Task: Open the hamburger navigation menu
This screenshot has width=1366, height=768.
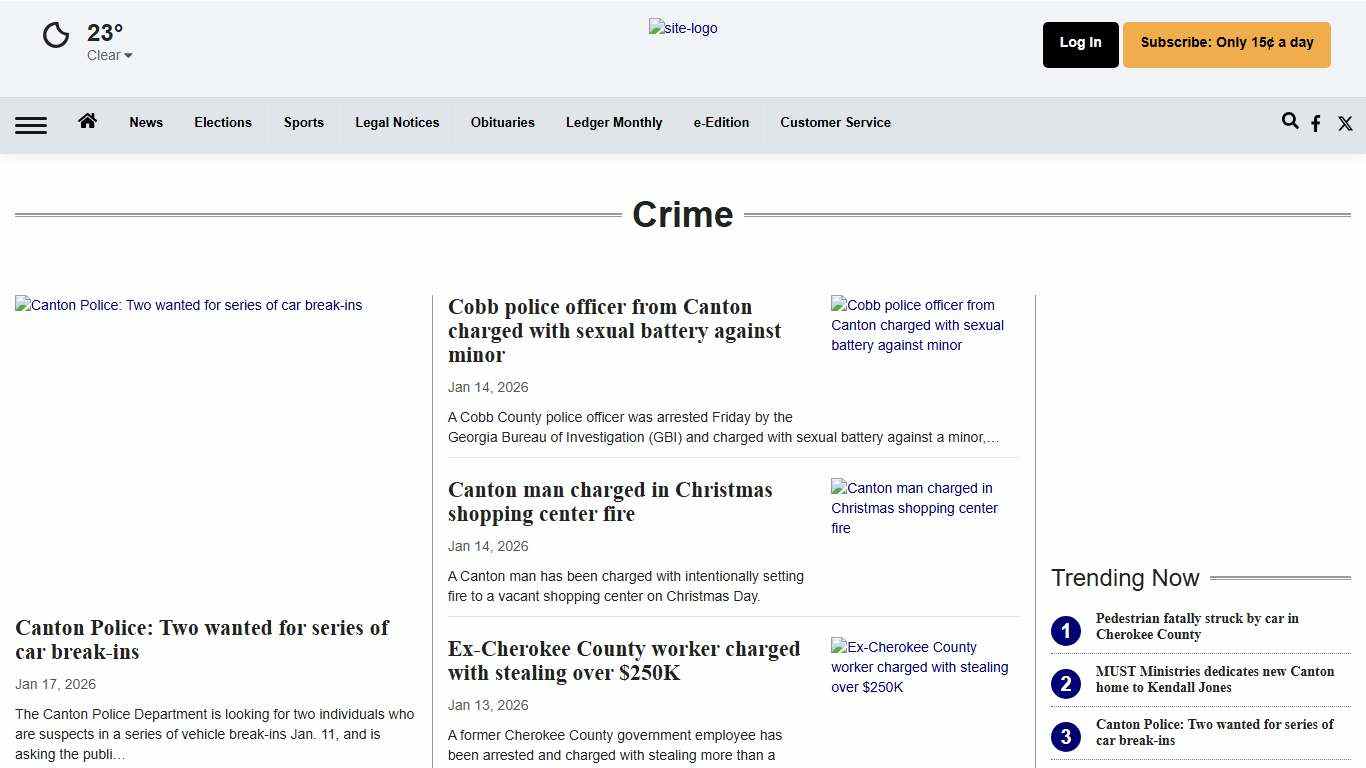Action: (x=31, y=124)
